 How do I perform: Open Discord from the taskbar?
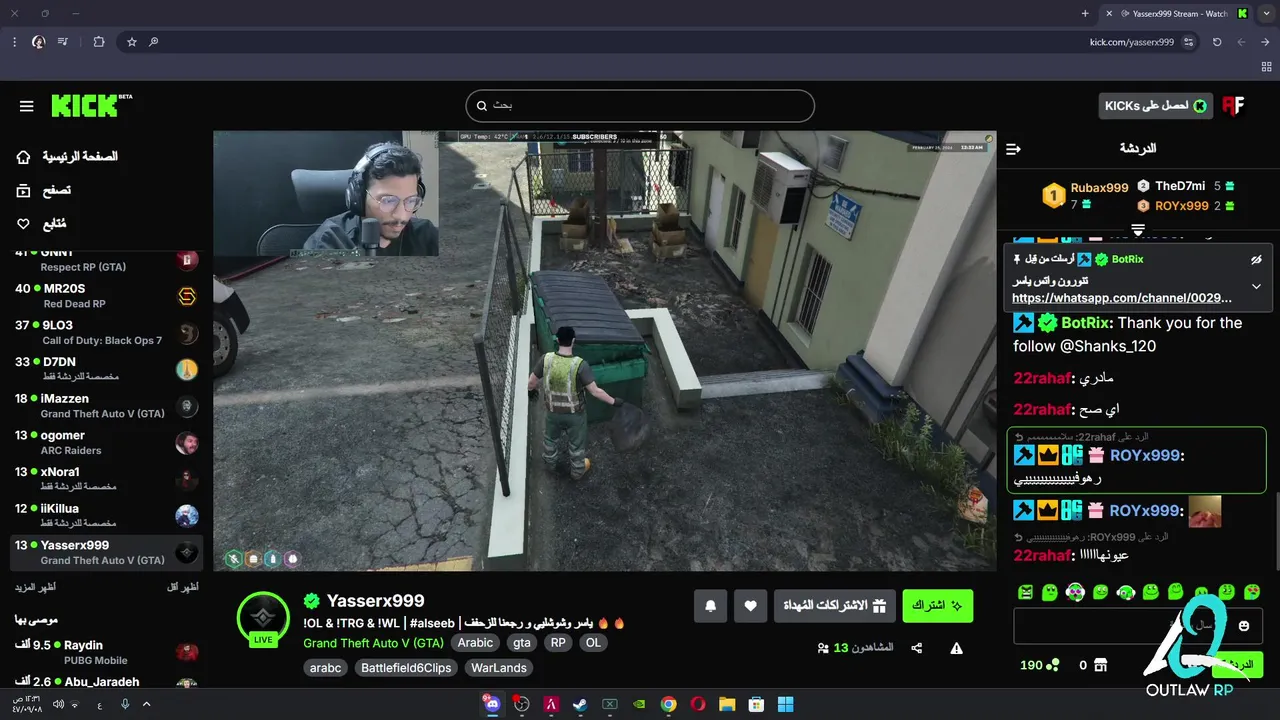[492, 704]
